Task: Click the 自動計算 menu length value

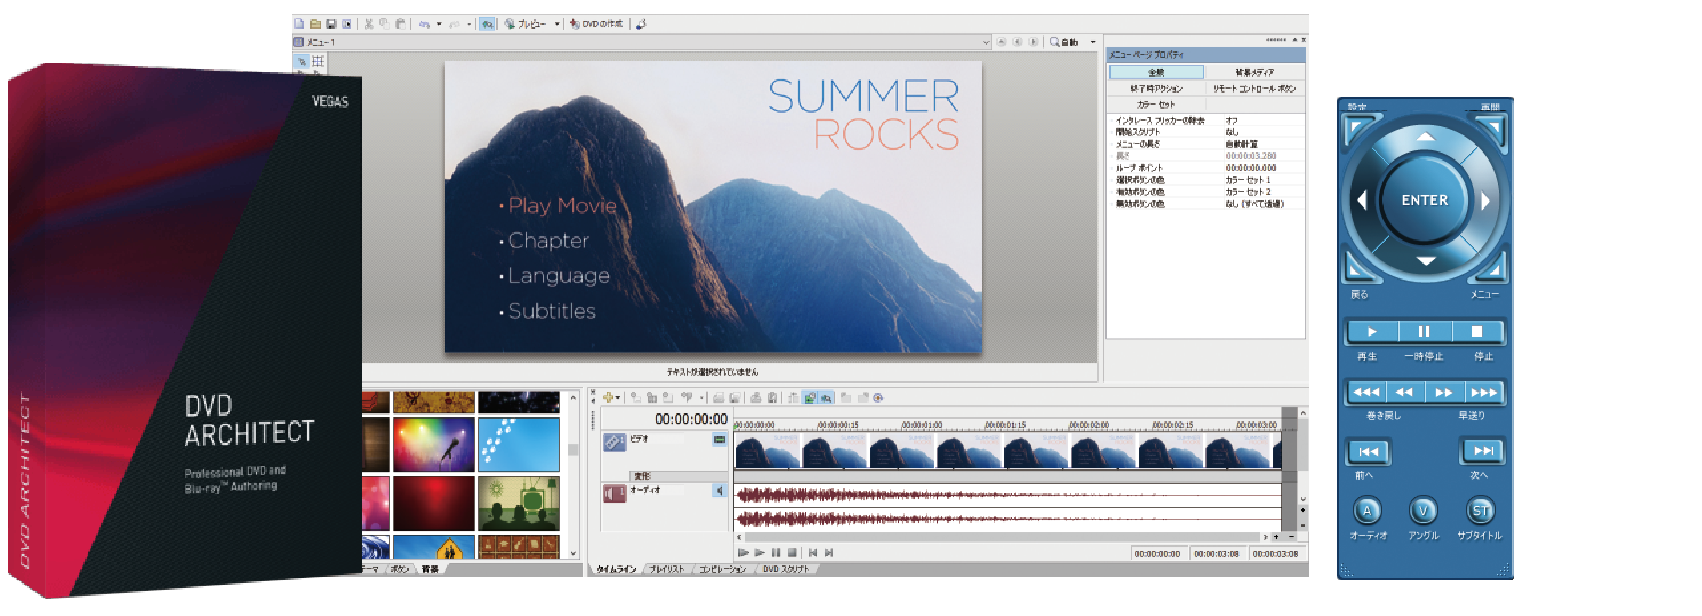Action: (x=1242, y=144)
